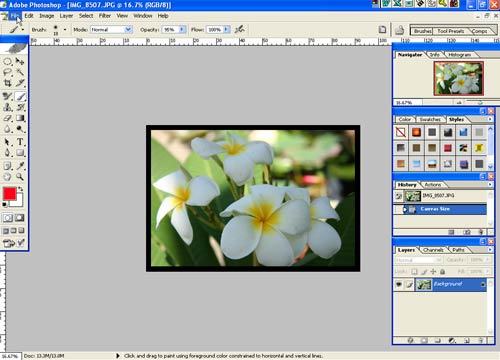This screenshot has height=360, width=500.
Task: Open the Image menu
Action: [x=46, y=16]
